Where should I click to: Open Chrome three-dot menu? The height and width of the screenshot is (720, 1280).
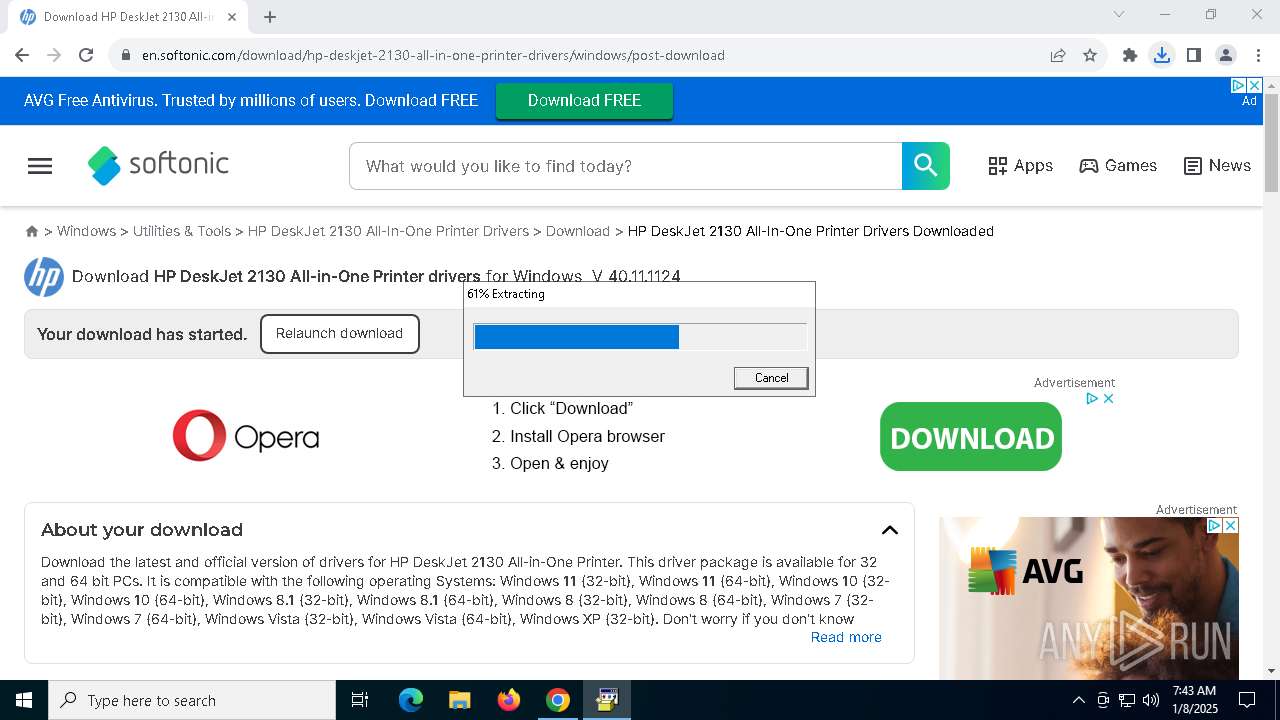[x=1258, y=55]
